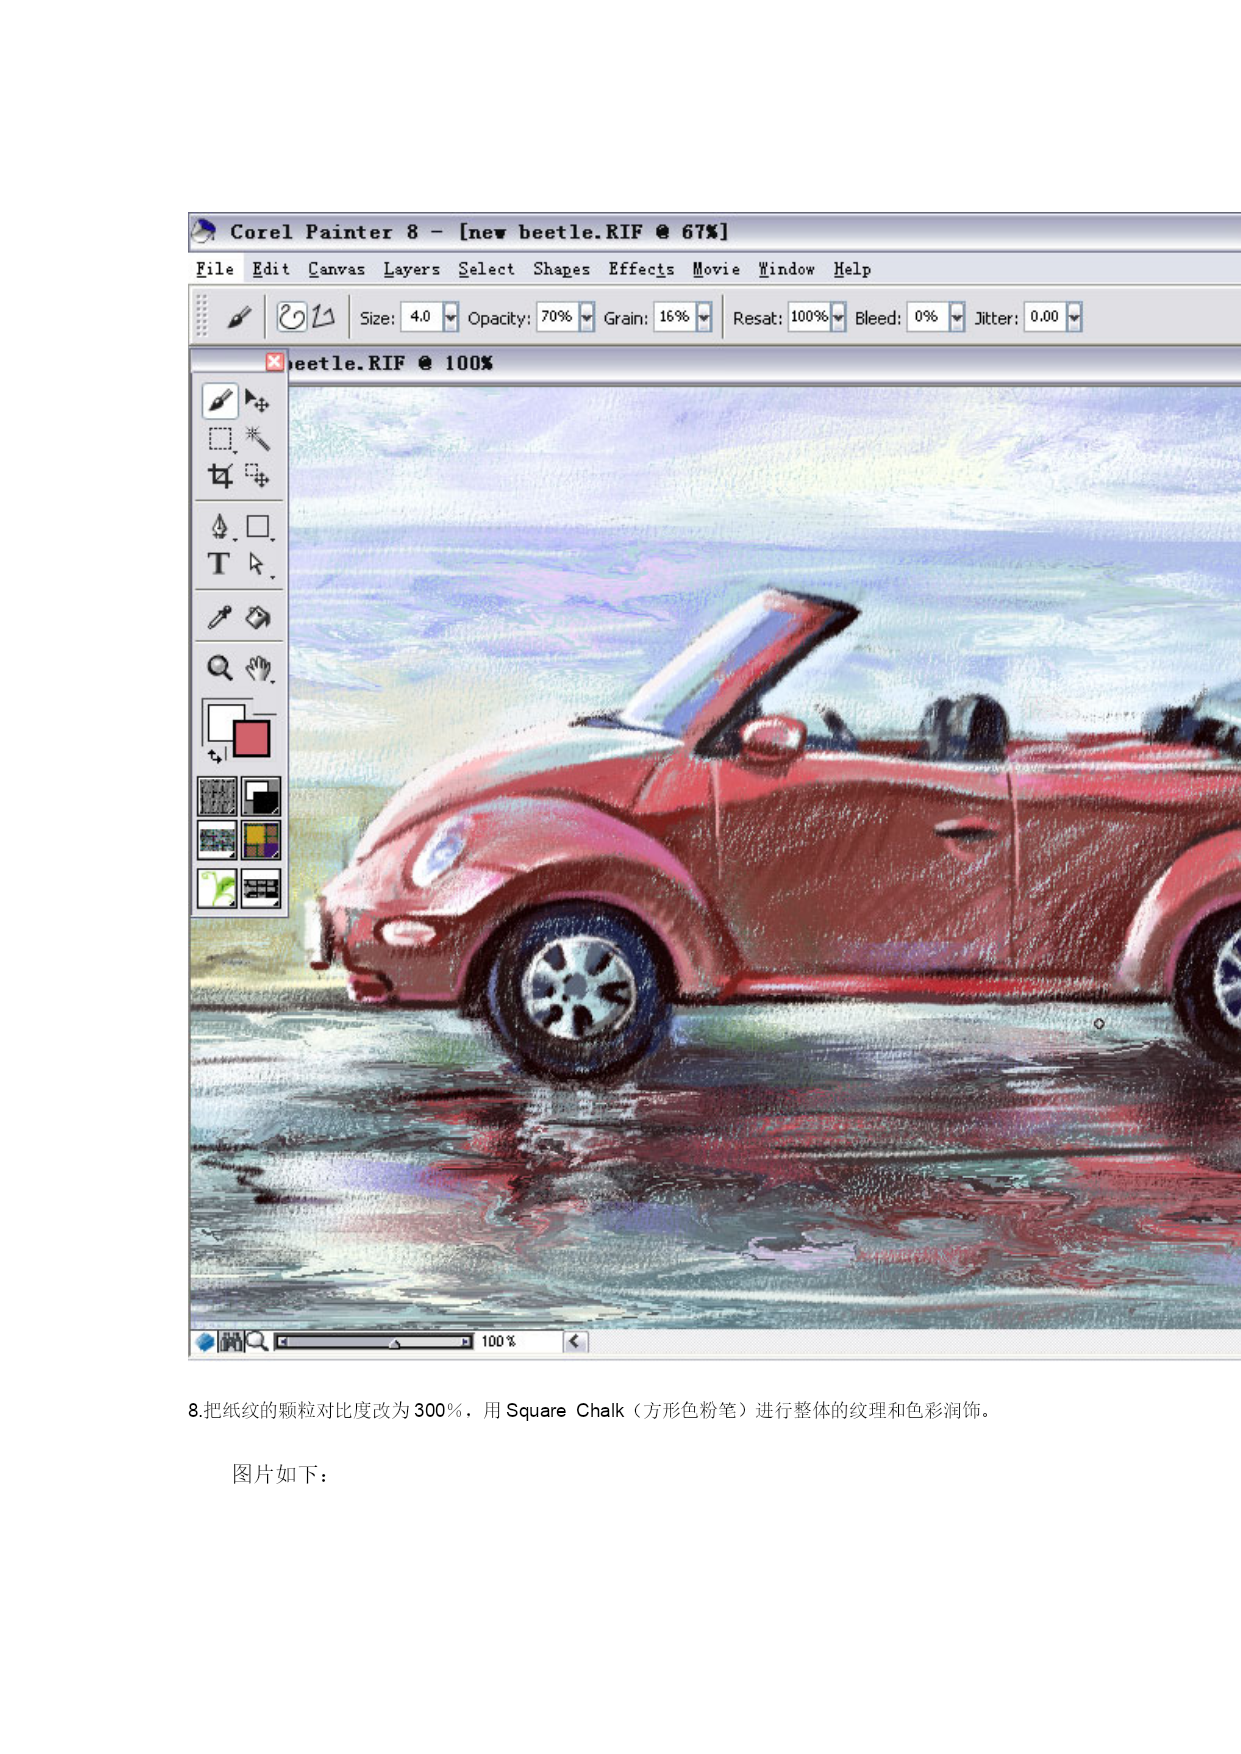
Task: Select the Magic Wand tool
Action: (258, 438)
